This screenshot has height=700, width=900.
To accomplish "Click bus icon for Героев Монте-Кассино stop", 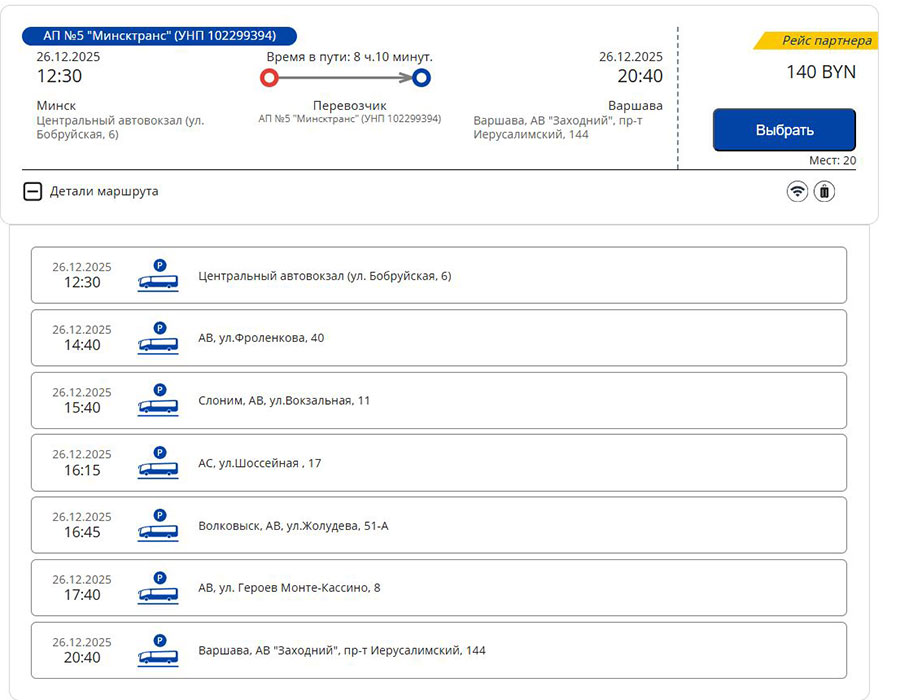I will pos(158,588).
